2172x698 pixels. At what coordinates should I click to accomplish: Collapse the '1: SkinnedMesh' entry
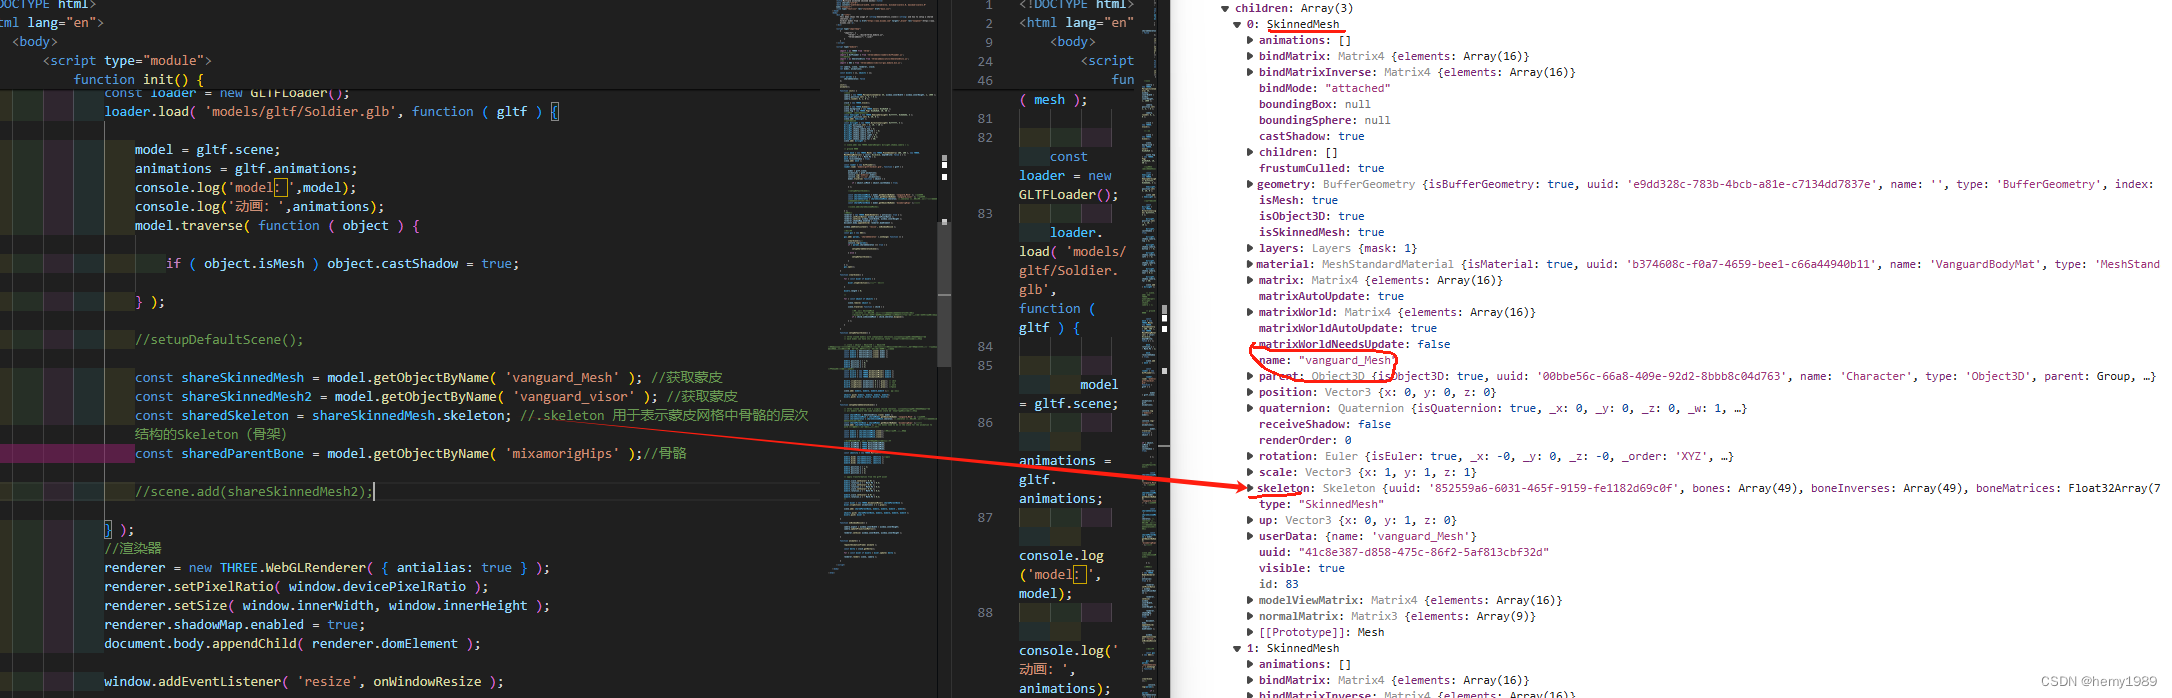click(1237, 648)
